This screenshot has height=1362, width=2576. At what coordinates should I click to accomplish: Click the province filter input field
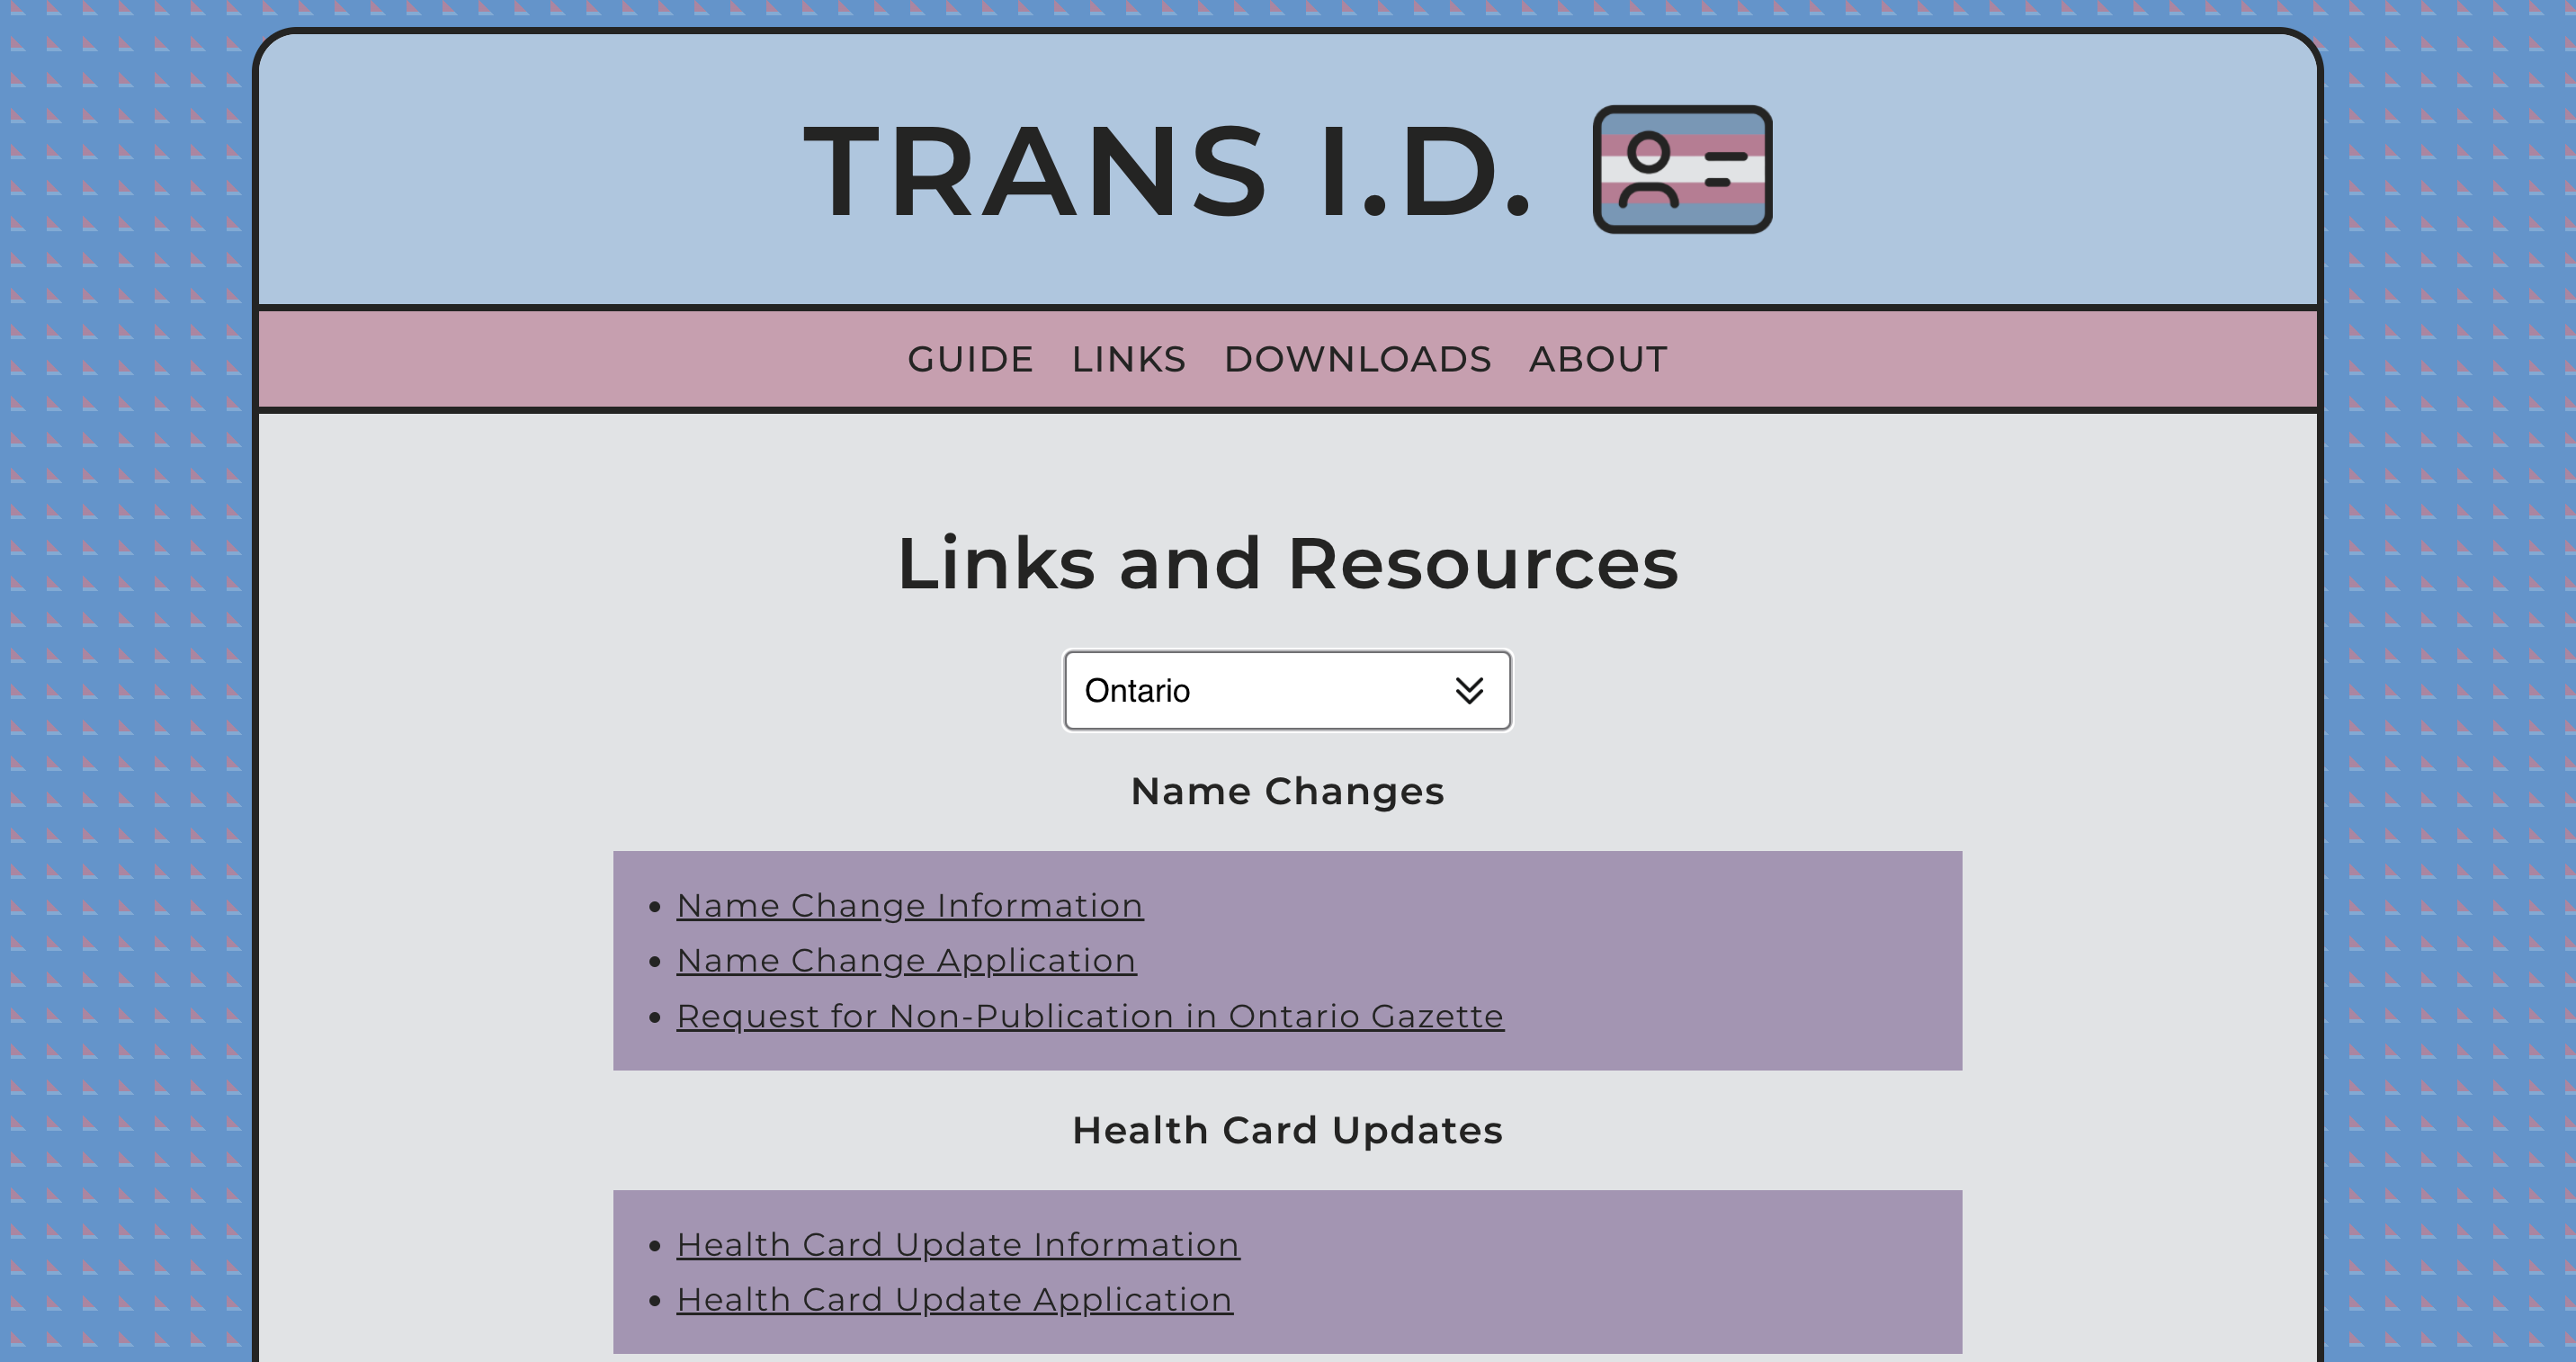[1286, 689]
